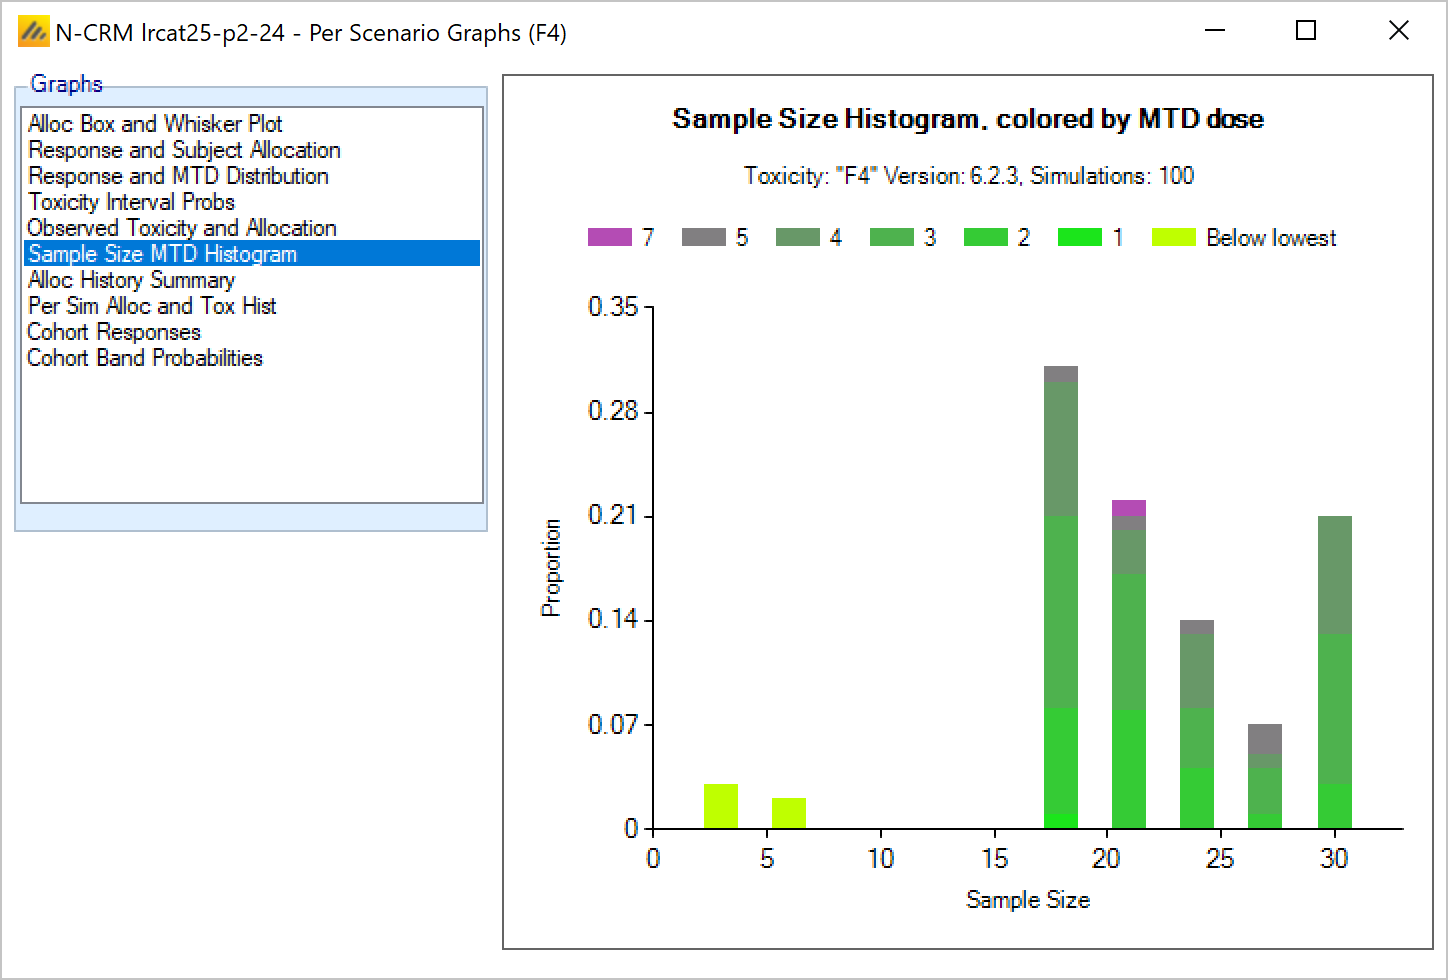Click the N-CRM app icon in title bar

click(x=33, y=32)
